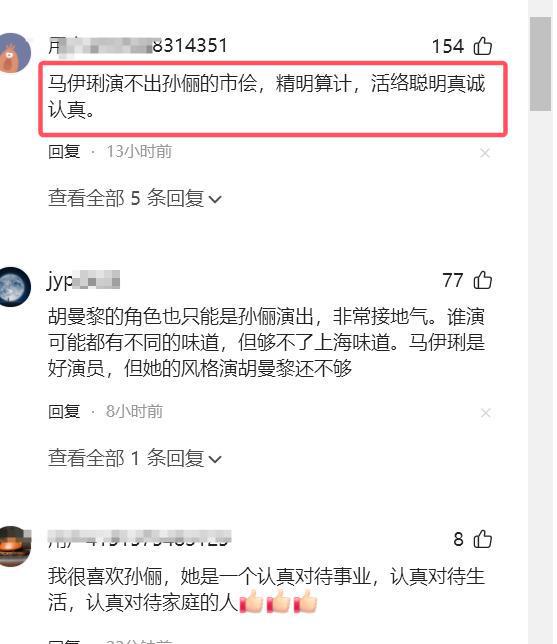Screen dimensions: 557x644
Task: Expand 查看全部 5 条回复
Action: pos(135,198)
